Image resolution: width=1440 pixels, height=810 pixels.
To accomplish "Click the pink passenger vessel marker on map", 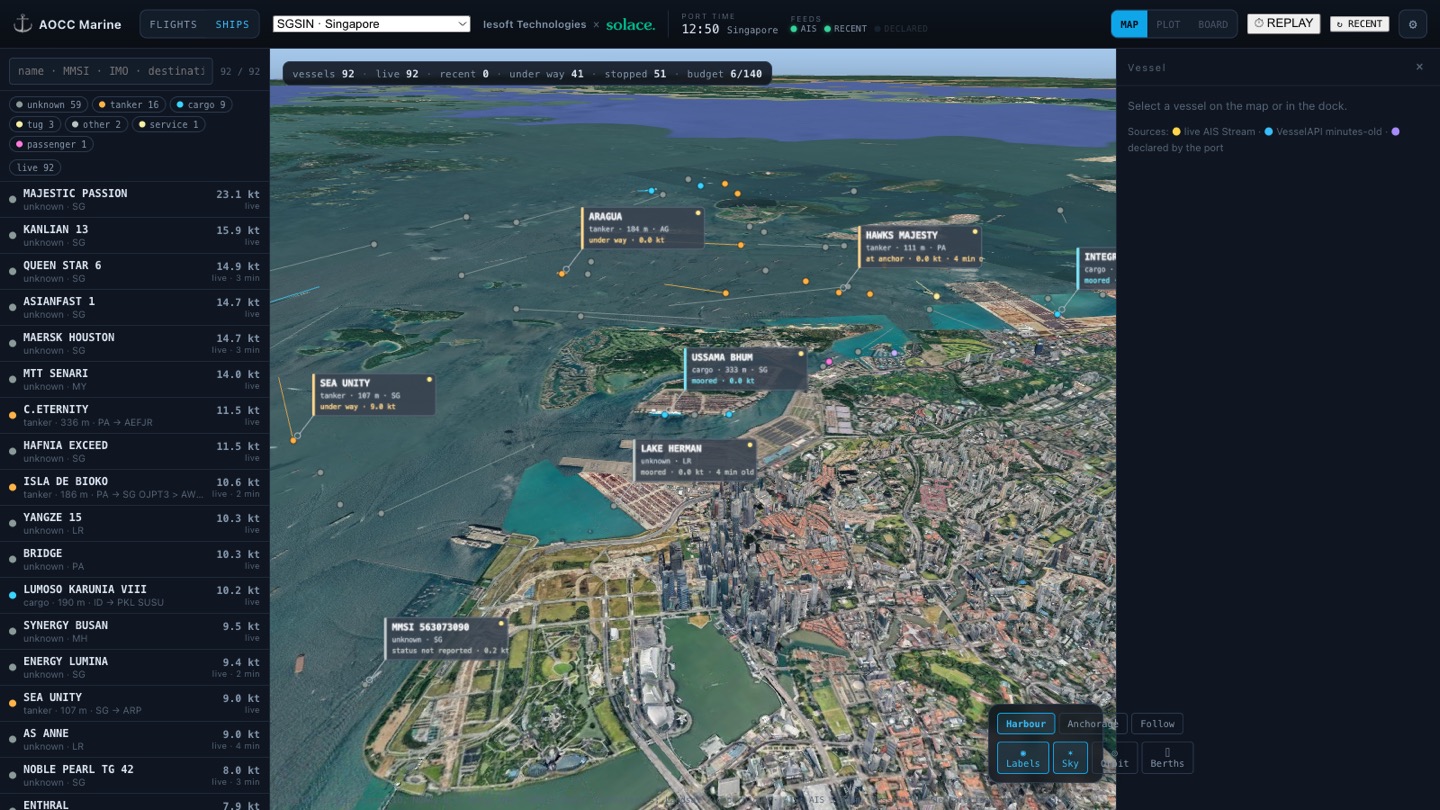I will (828, 361).
